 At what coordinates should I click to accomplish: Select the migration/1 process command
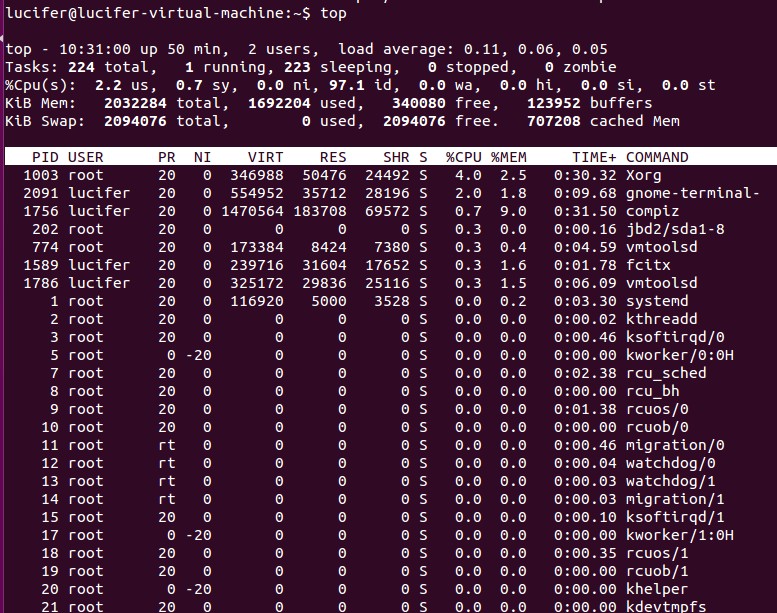(675, 499)
